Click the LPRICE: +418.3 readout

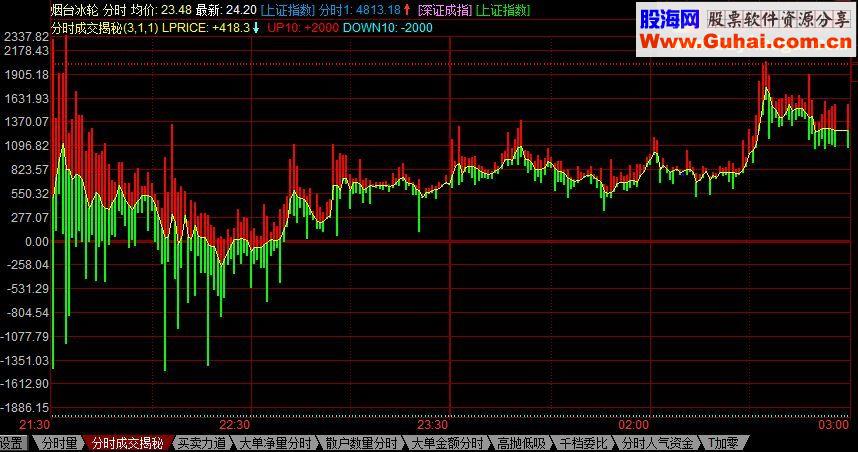[206, 27]
